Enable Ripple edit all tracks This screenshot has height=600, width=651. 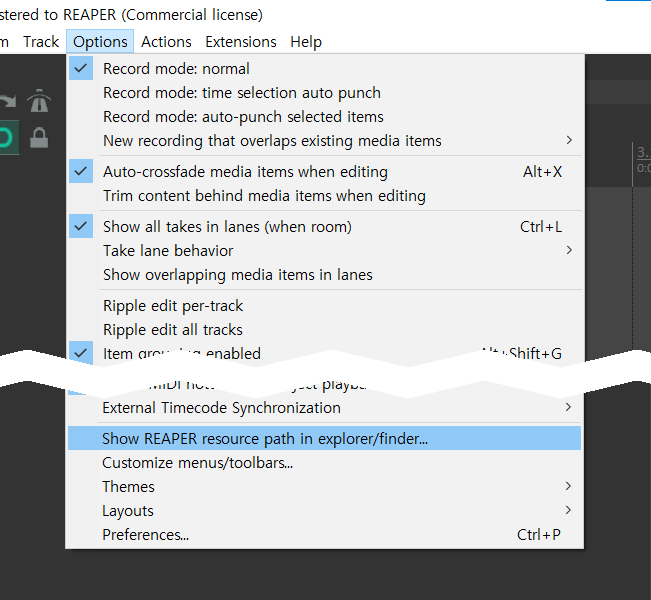tap(325, 330)
